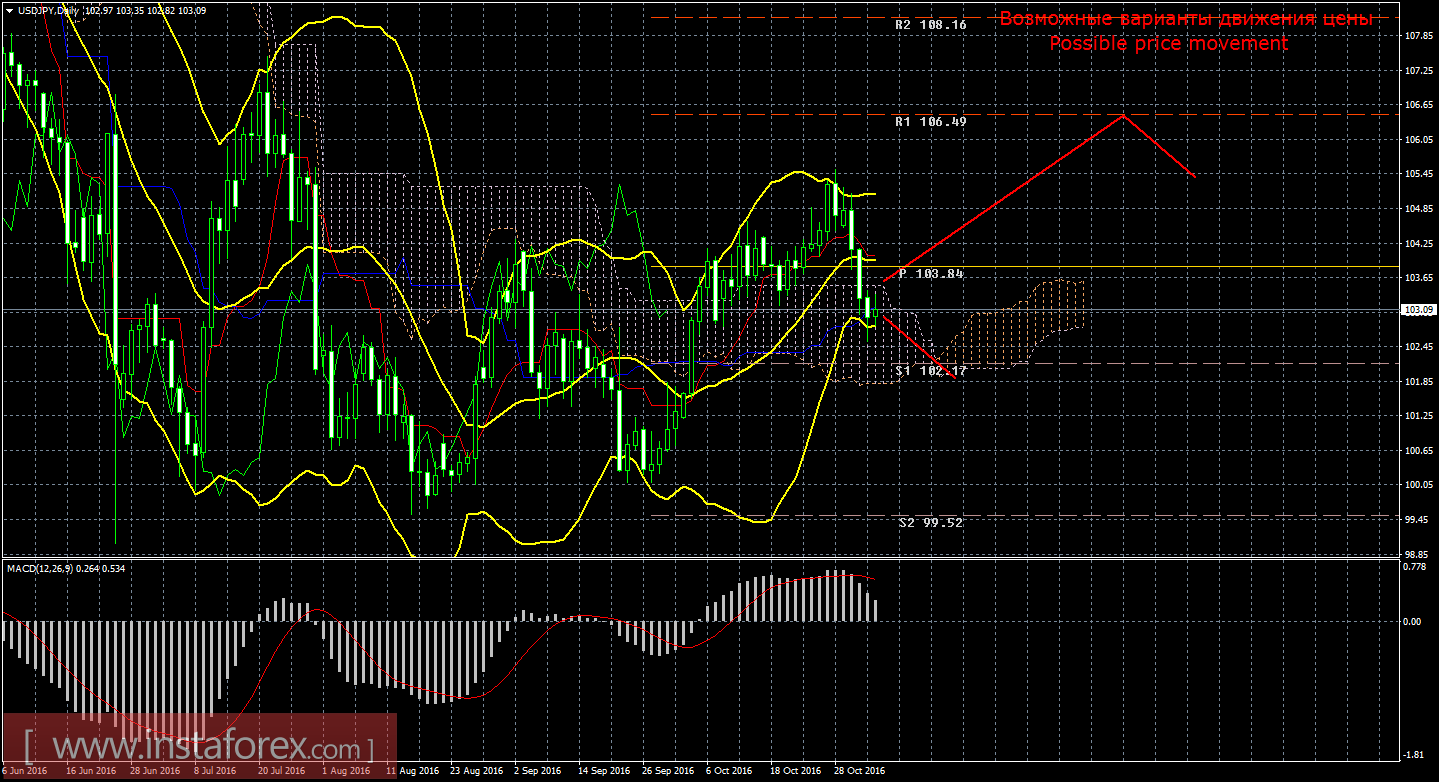Open the chart menu triangle beside USDJPY
Screen dimensions: 1439x782
tap(9, 10)
